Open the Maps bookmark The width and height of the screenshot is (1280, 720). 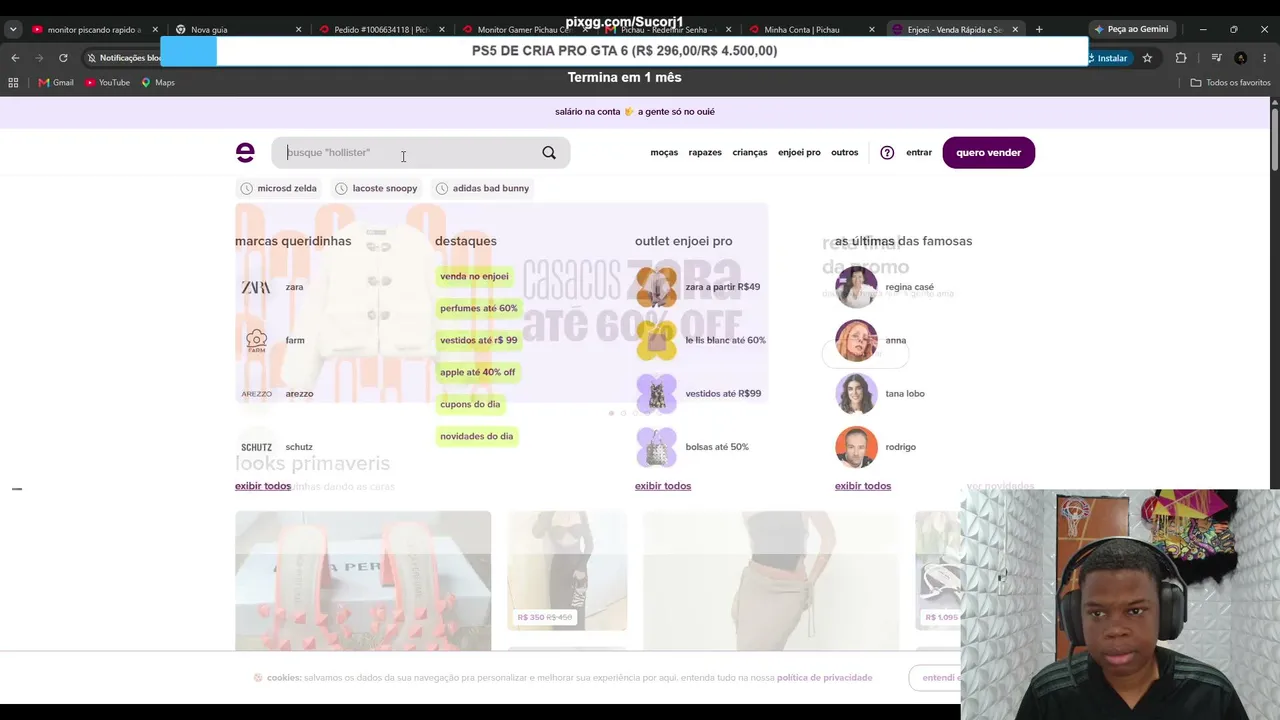(x=158, y=82)
